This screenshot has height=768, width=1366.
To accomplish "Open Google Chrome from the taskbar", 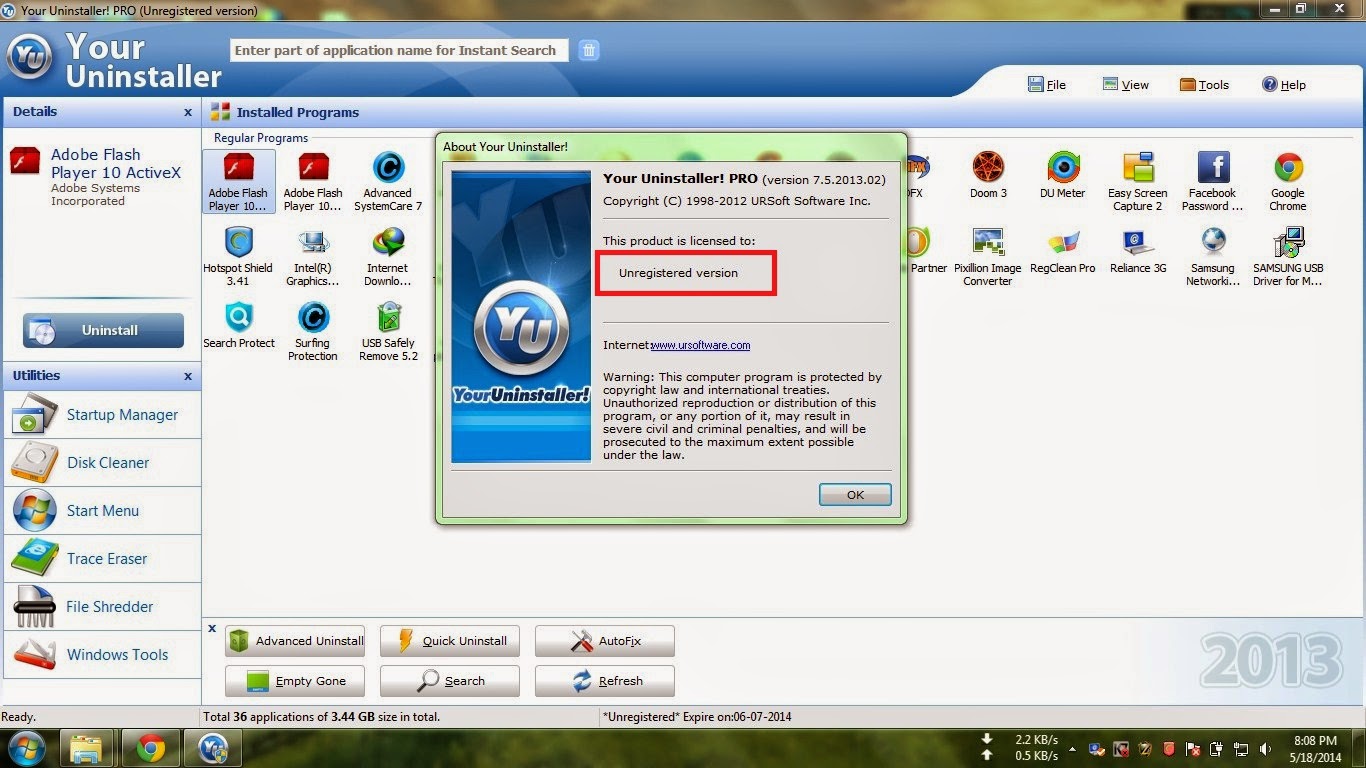I will (151, 748).
